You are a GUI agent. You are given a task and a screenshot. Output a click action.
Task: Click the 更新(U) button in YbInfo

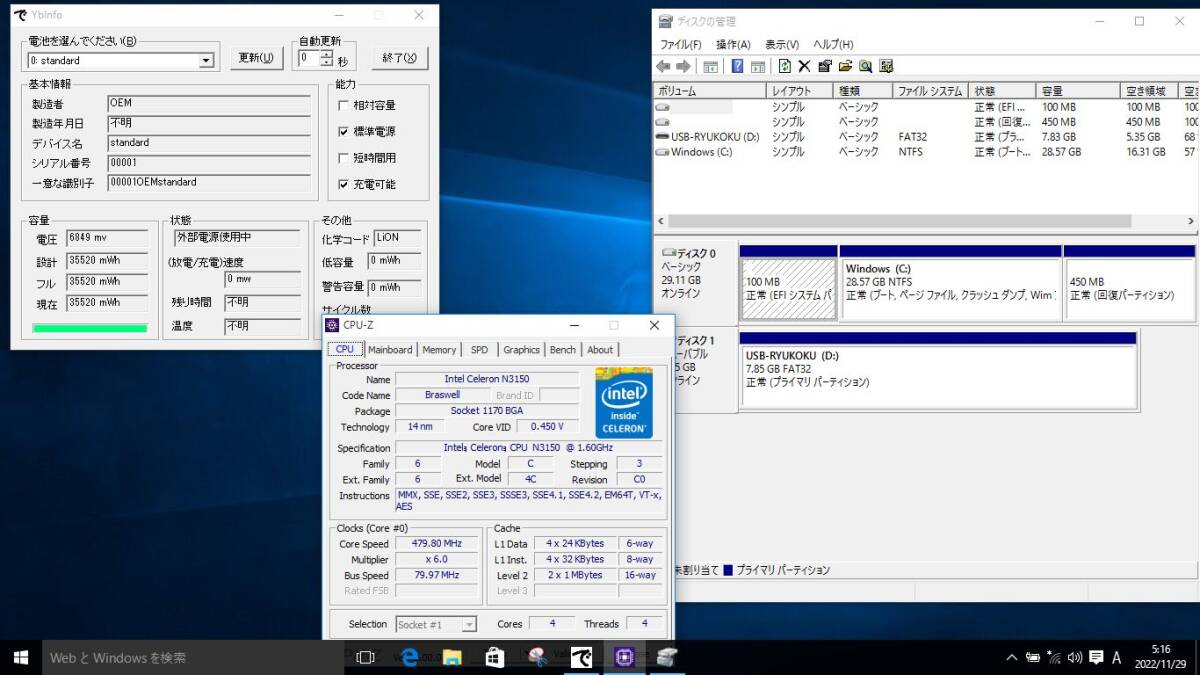click(x=256, y=58)
